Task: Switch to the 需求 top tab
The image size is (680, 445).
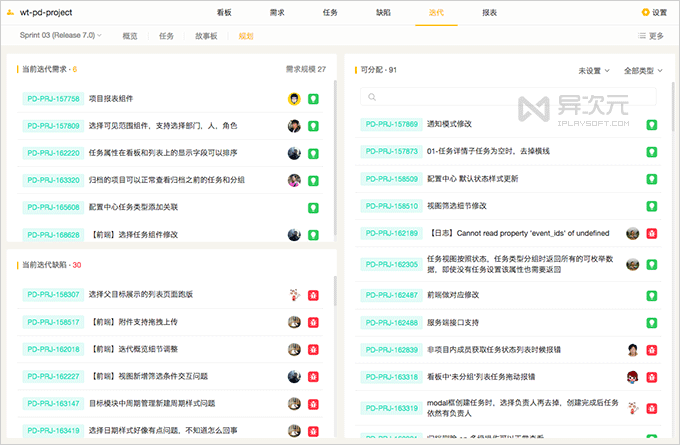Action: click(x=277, y=13)
